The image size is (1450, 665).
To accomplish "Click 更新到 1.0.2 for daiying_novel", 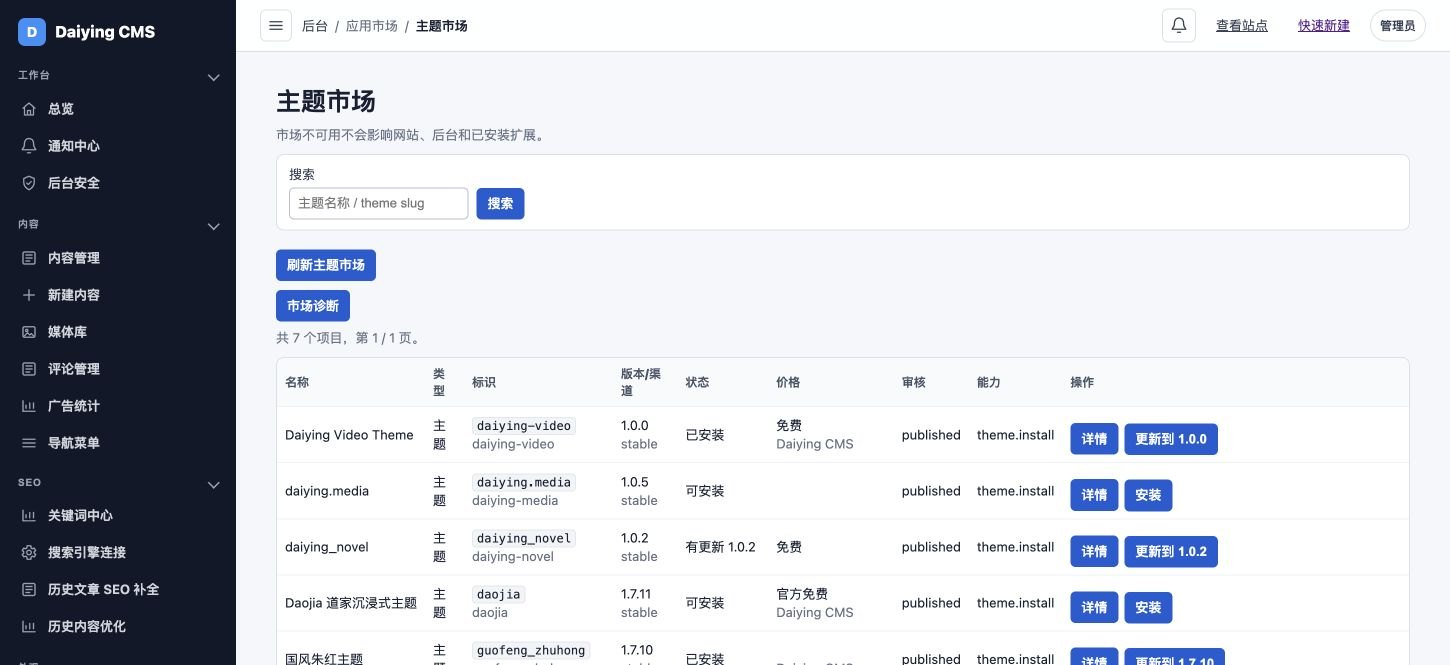I will coord(1171,551).
